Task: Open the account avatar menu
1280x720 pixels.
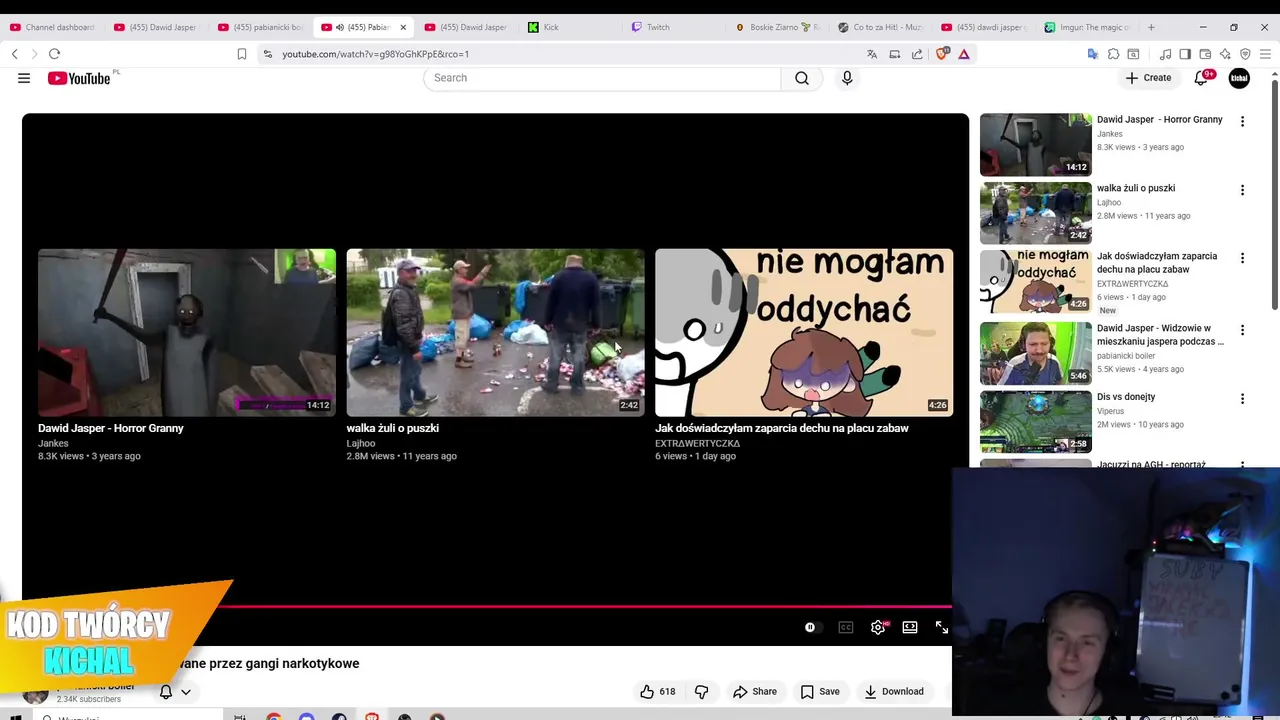Action: click(1239, 78)
